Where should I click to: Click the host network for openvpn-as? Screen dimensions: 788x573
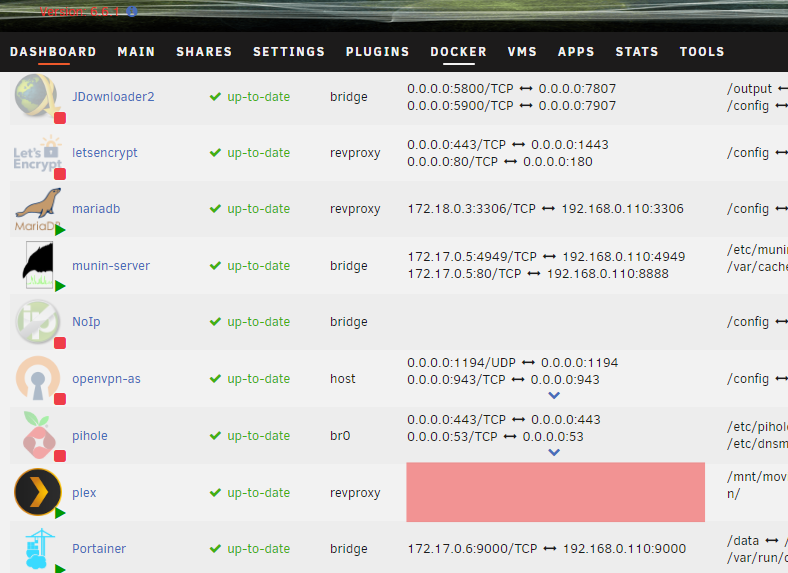tap(343, 378)
